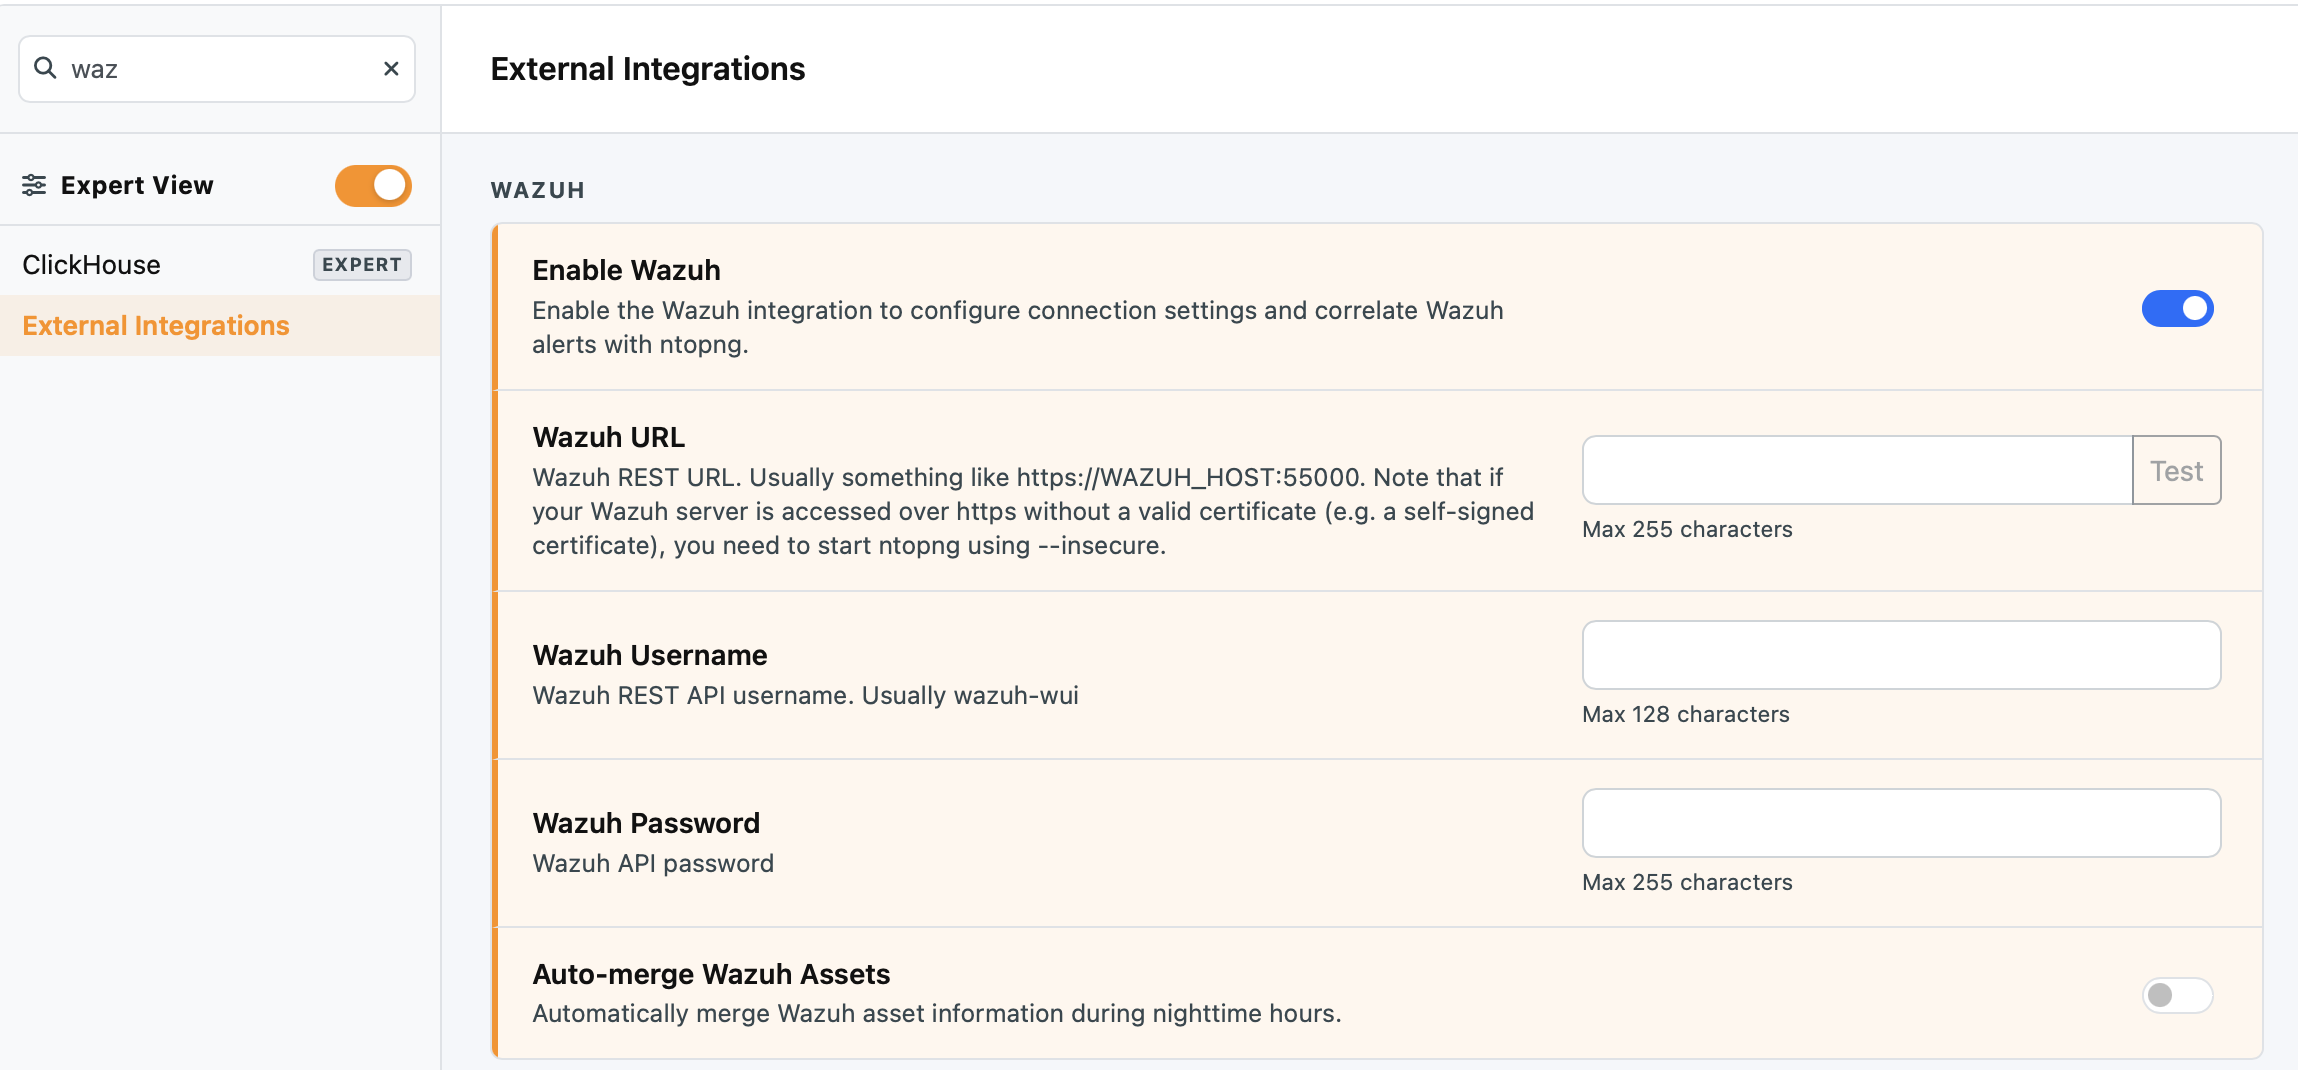2298x1070 pixels.
Task: Select External Integrations in sidebar
Action: click(x=220, y=326)
